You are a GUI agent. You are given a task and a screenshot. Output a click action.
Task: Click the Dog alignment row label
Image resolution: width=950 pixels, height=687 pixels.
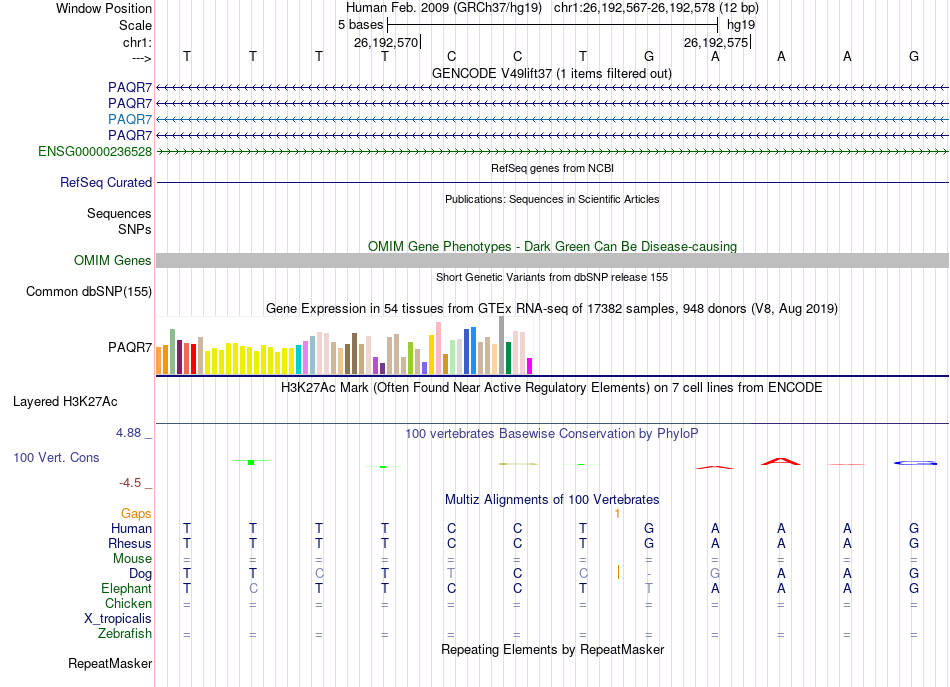click(x=140, y=573)
